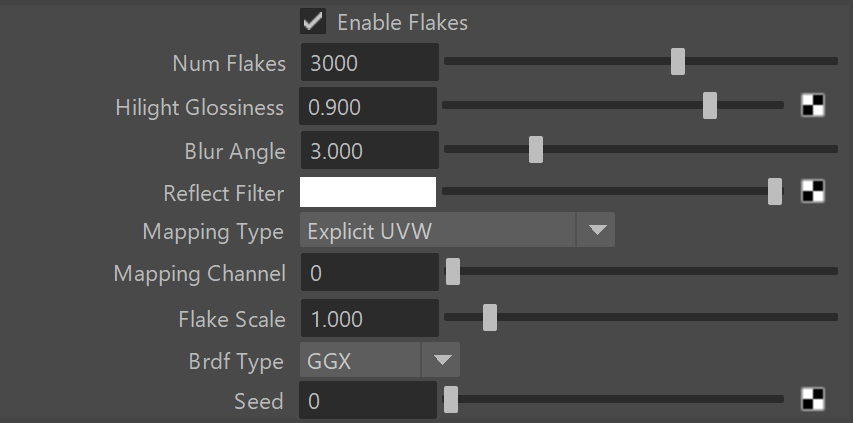Image resolution: width=853 pixels, height=423 pixels.
Task: Click the Blur Angle slider handle
Action: tap(536, 149)
